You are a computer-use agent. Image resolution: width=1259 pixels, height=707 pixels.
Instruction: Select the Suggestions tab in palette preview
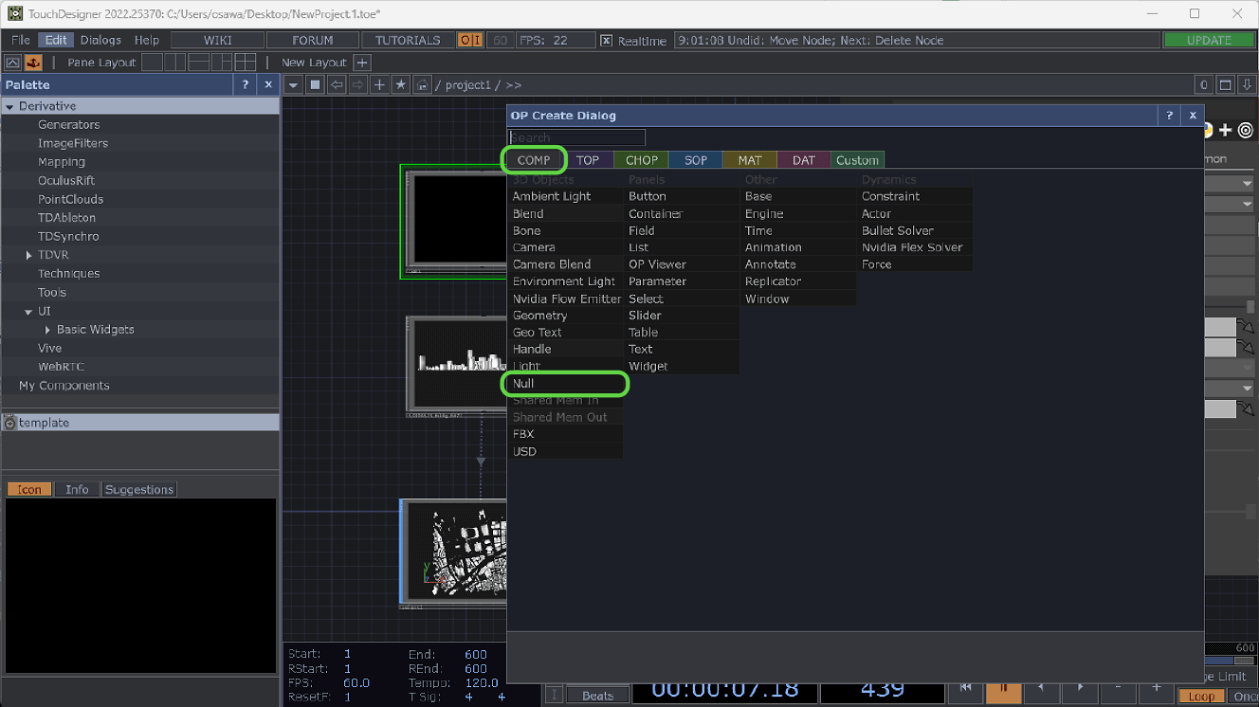139,489
